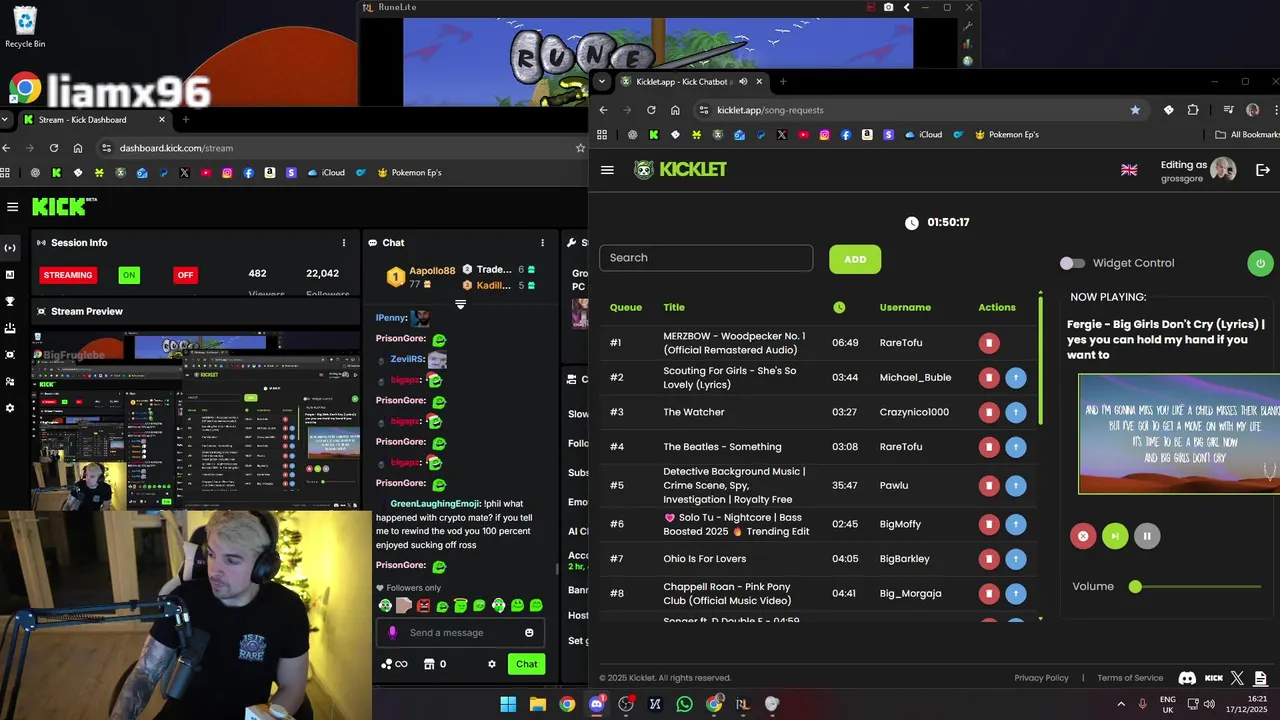
Task: Reload the Kicklet page
Action: pos(651,110)
